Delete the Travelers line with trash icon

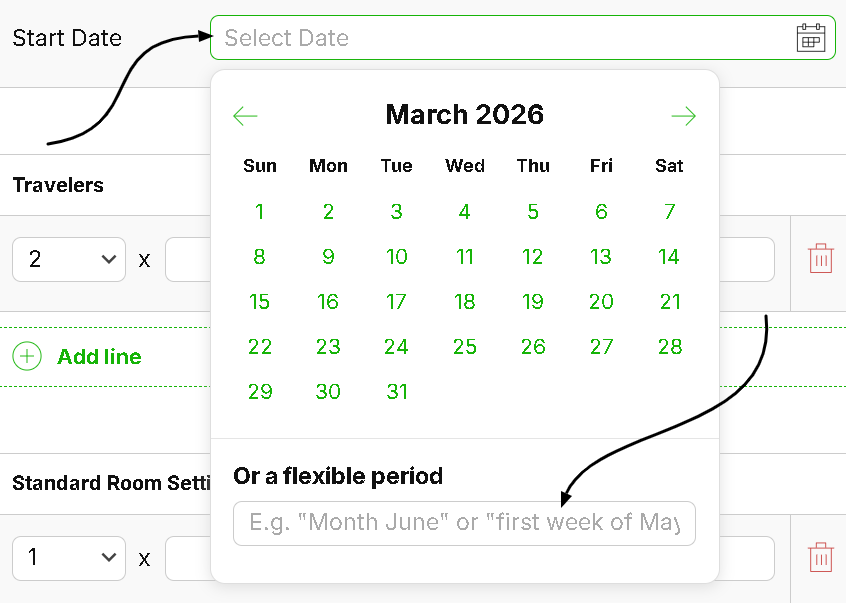point(820,259)
